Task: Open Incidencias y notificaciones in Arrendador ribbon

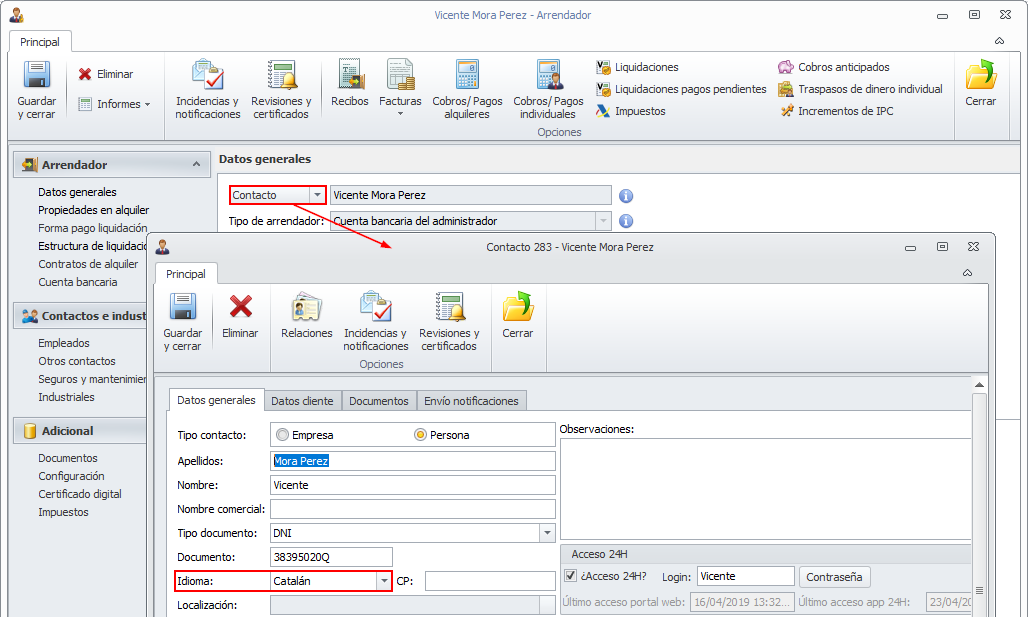Action: [208, 90]
